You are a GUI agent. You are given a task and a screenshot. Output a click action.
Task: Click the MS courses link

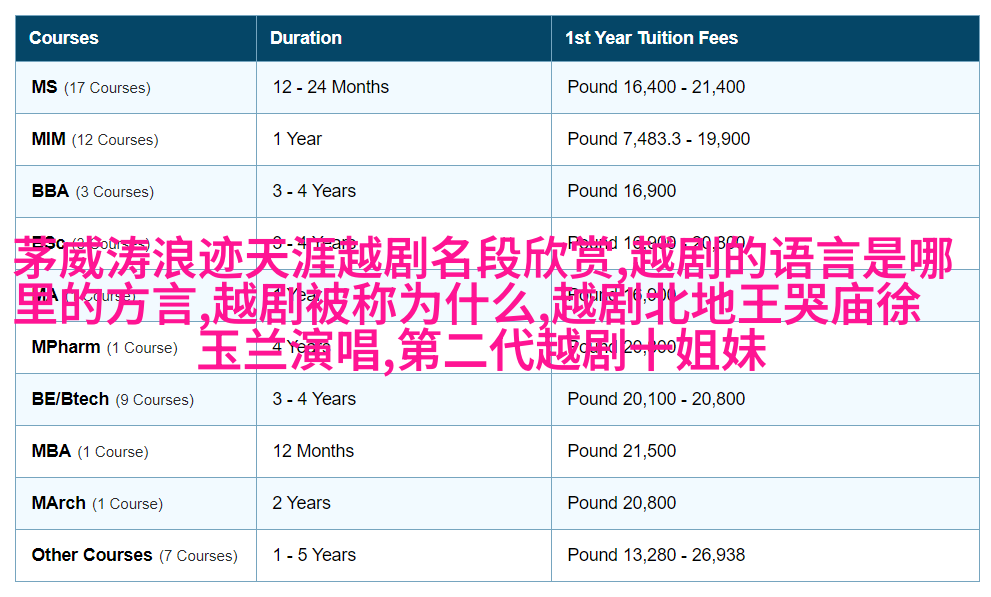pyautogui.click(x=44, y=87)
